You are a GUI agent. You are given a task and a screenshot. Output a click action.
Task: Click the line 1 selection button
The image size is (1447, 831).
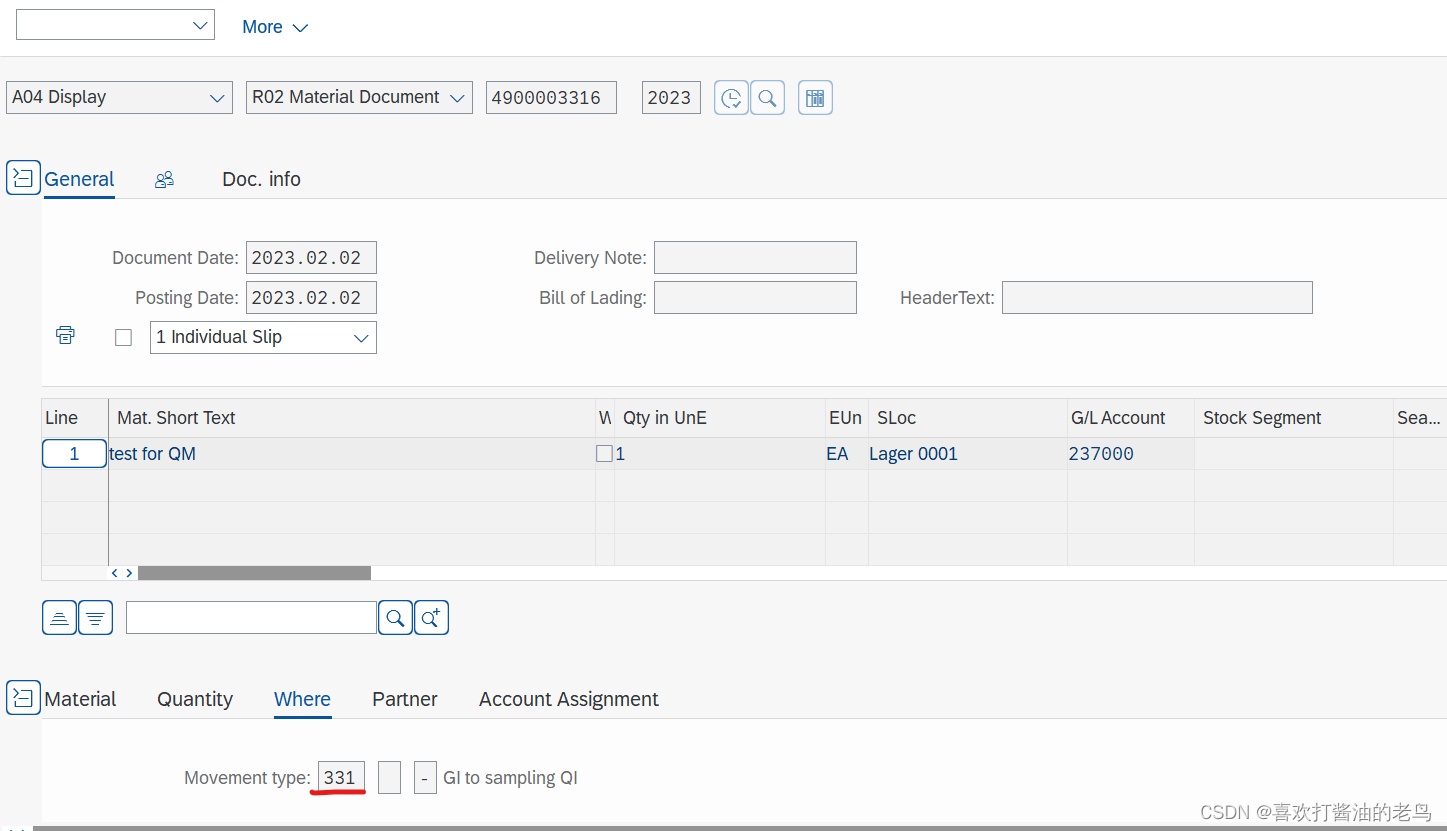click(74, 454)
